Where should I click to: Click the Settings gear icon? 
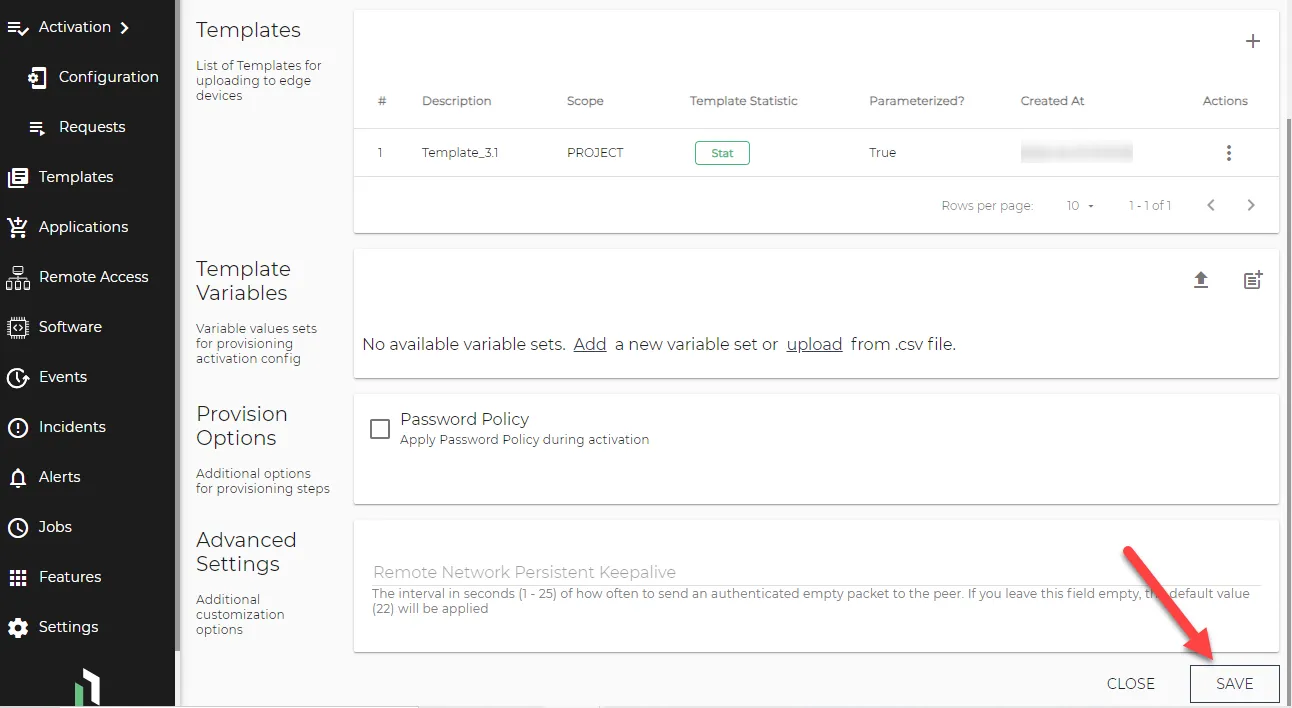[x=18, y=628]
